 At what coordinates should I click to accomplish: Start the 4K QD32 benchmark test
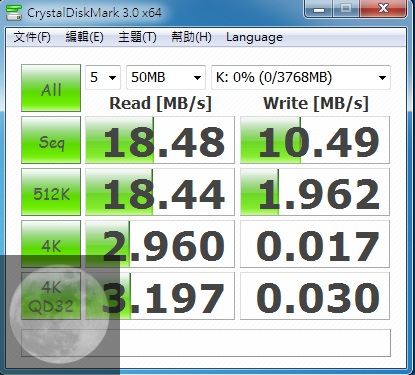[x=51, y=296]
